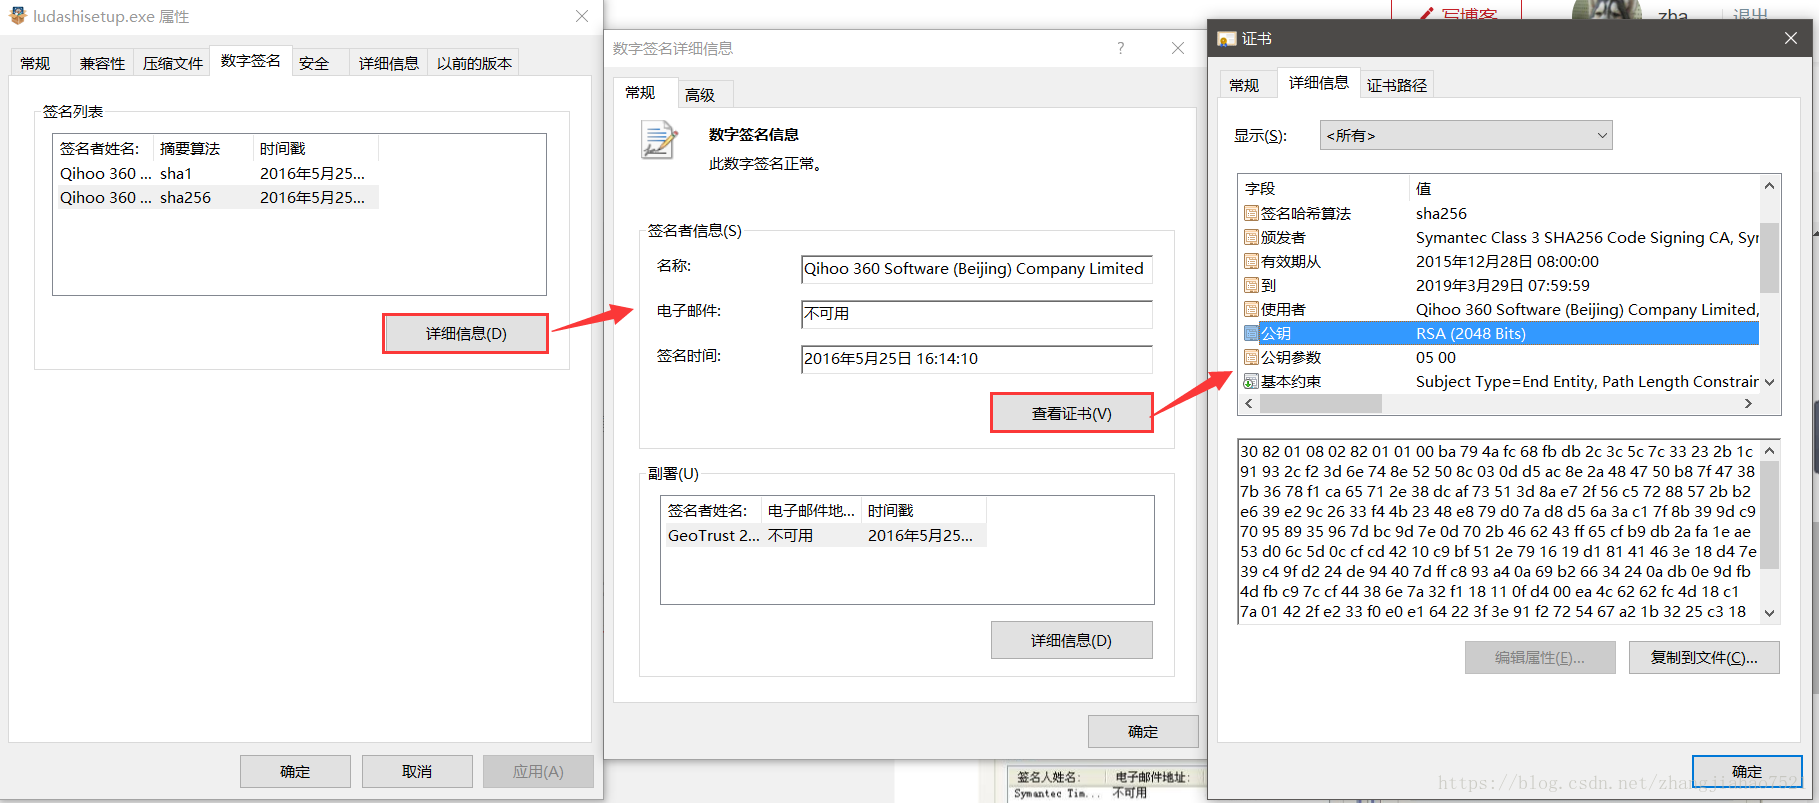Click the 公钥参数 field icon
Screen dimensions: 1819x803
coord(1251,357)
